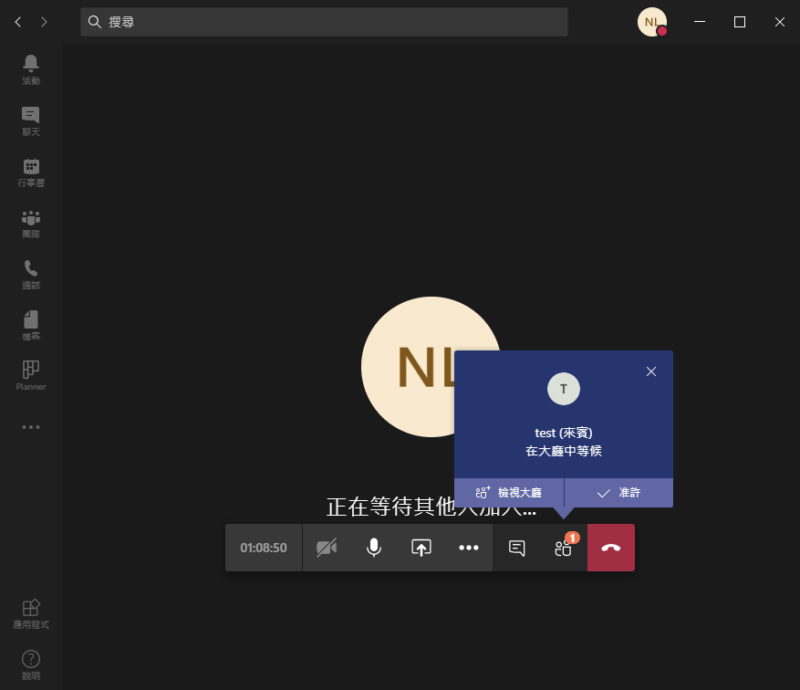Open the Files section in sidebar
Viewport: 800px width, 690px height.
tap(31, 324)
